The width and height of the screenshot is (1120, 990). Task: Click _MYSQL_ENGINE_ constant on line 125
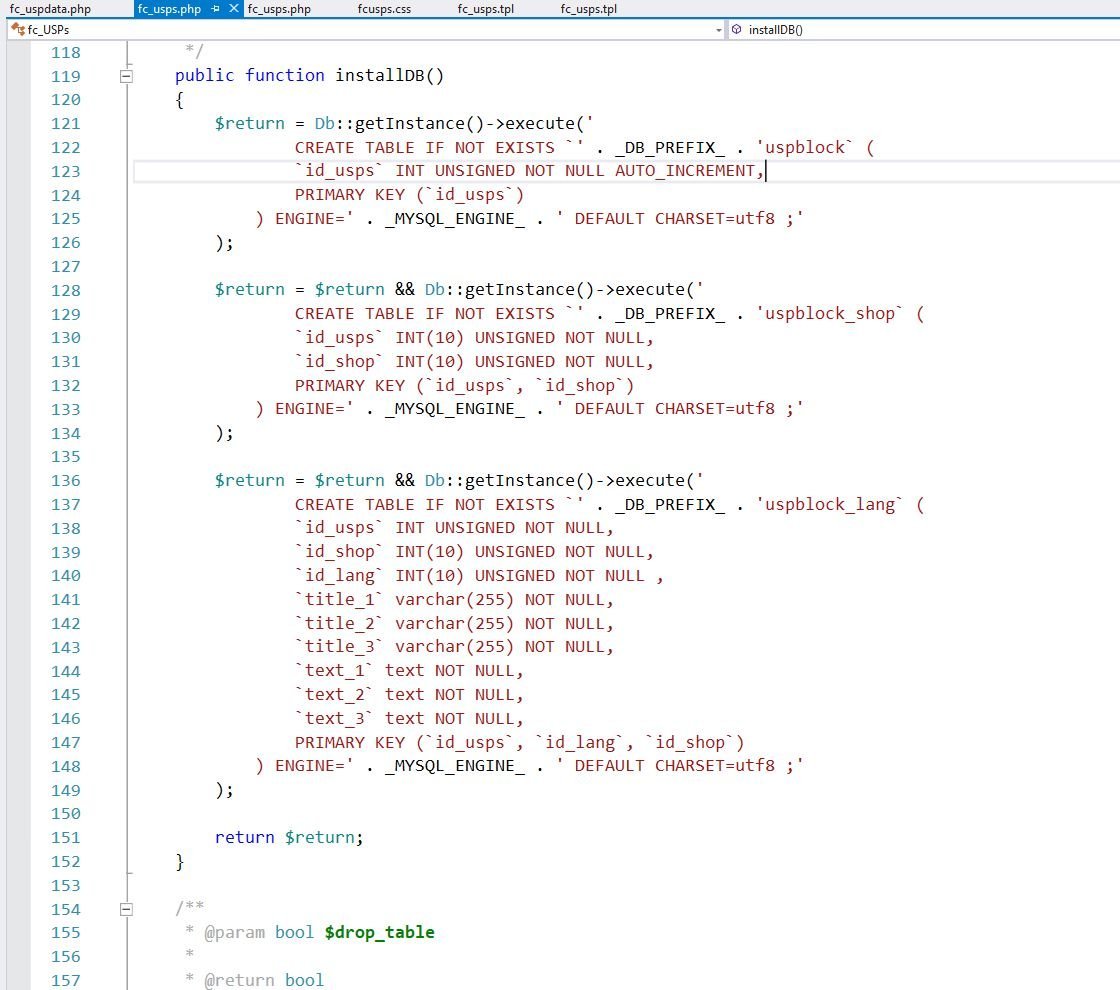455,219
